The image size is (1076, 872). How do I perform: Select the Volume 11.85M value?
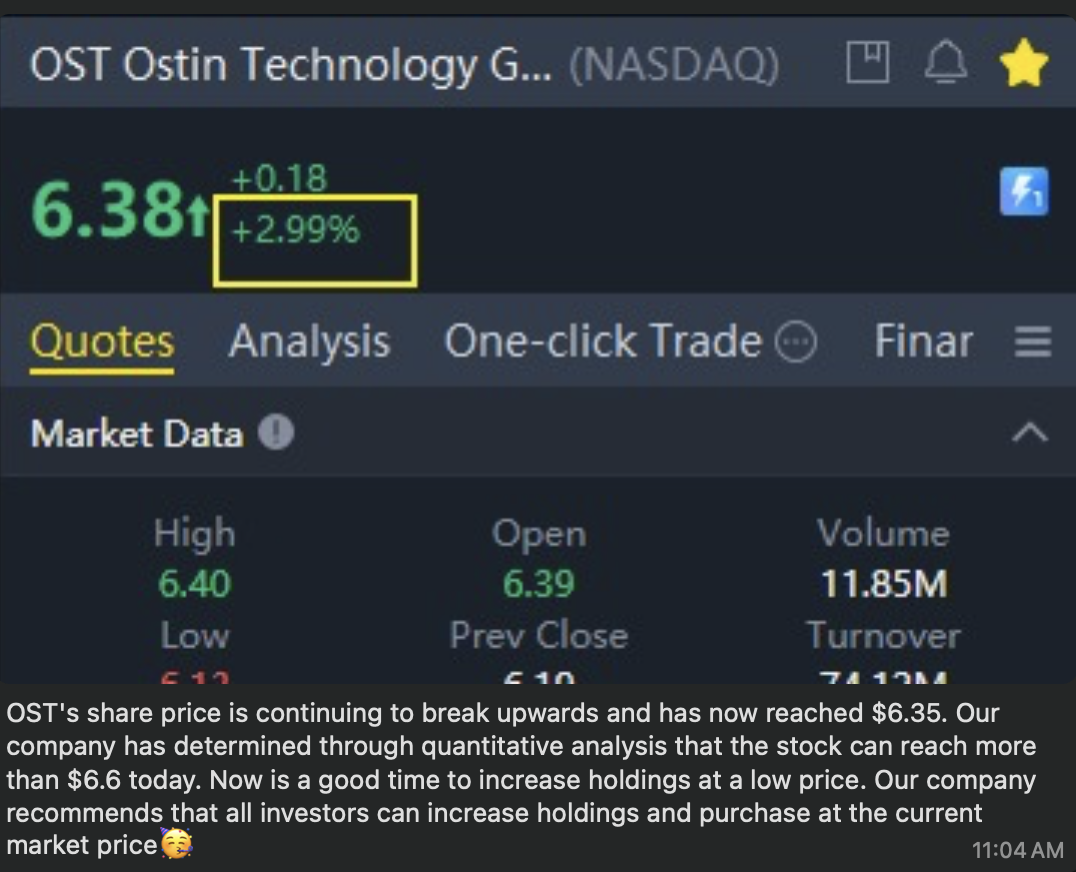pos(884,584)
